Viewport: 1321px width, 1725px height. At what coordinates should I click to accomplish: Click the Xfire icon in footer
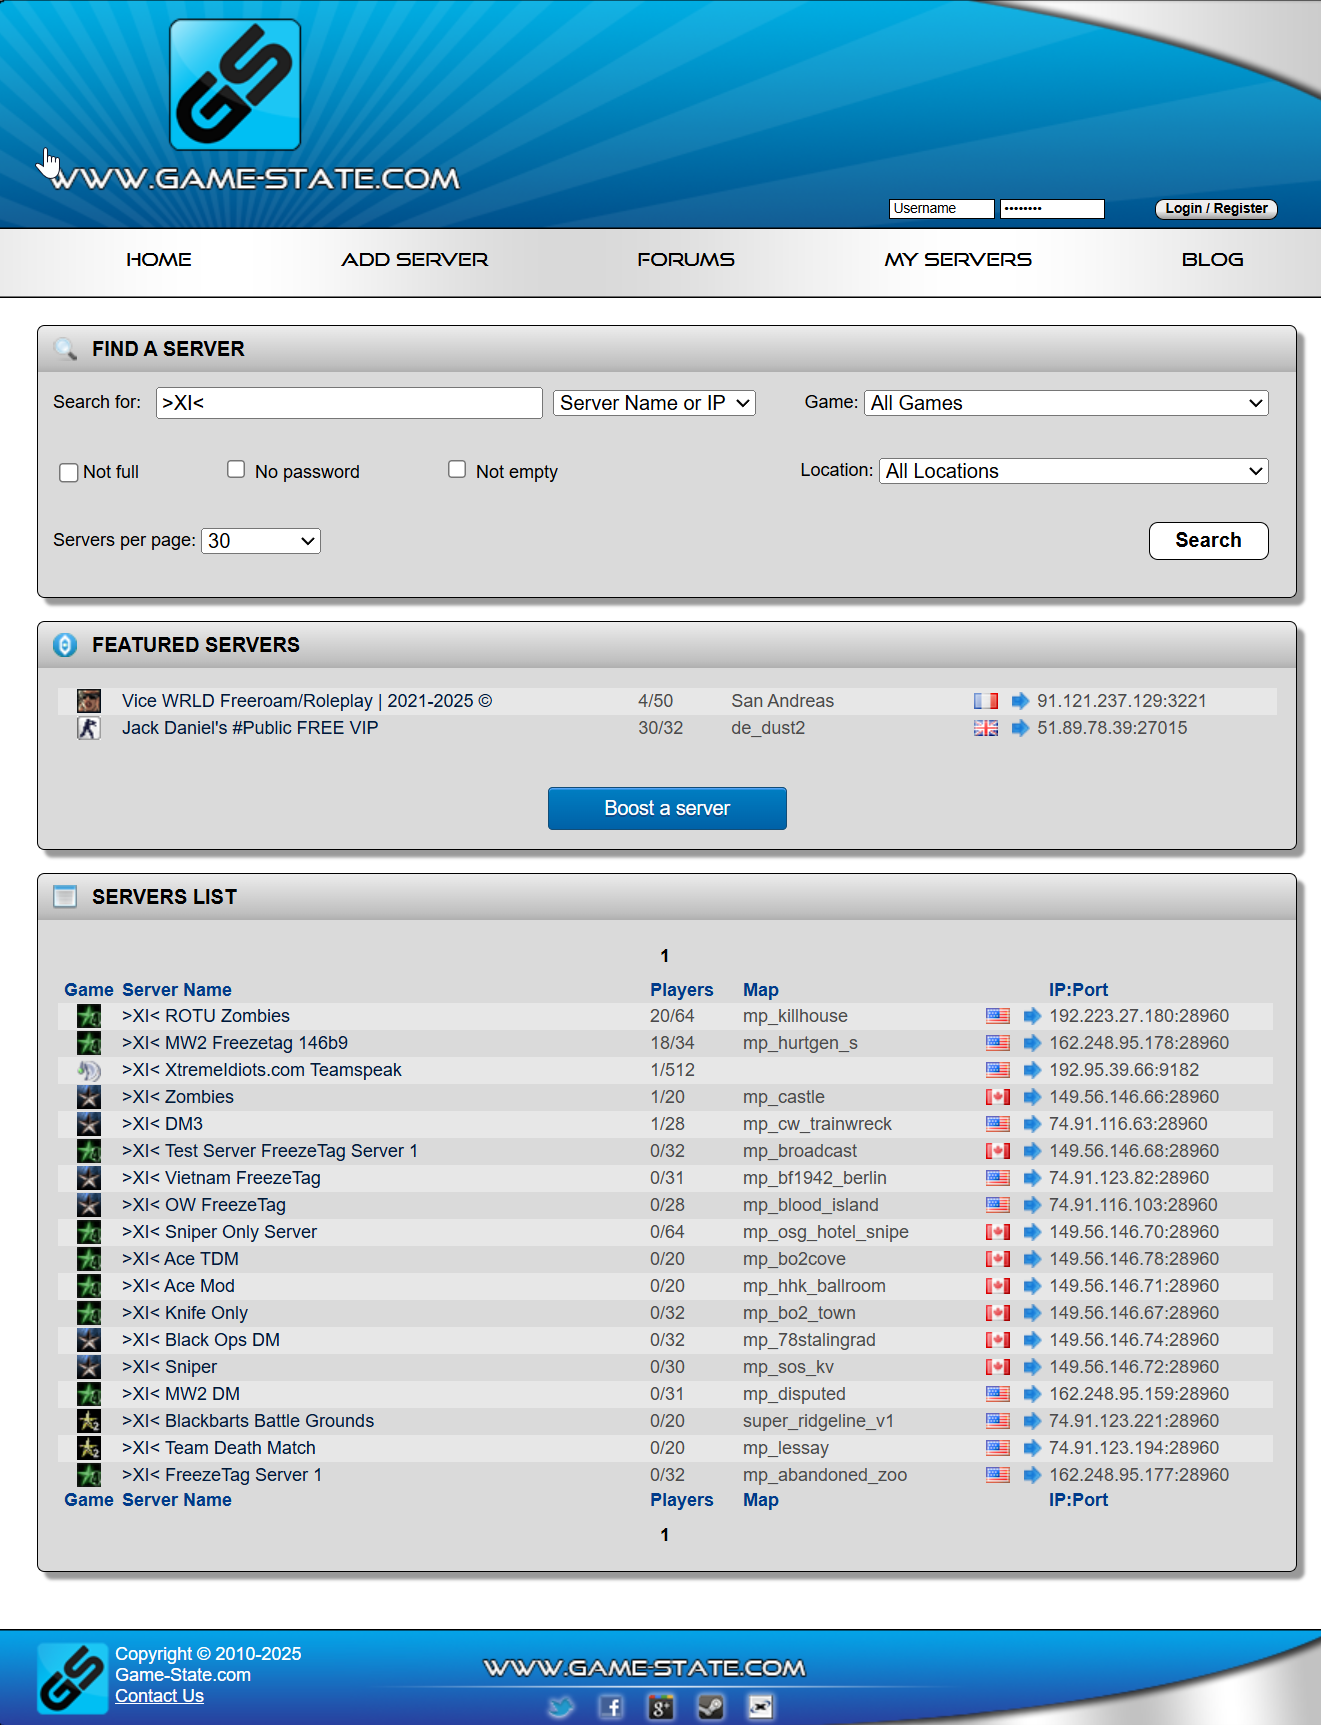761,1707
